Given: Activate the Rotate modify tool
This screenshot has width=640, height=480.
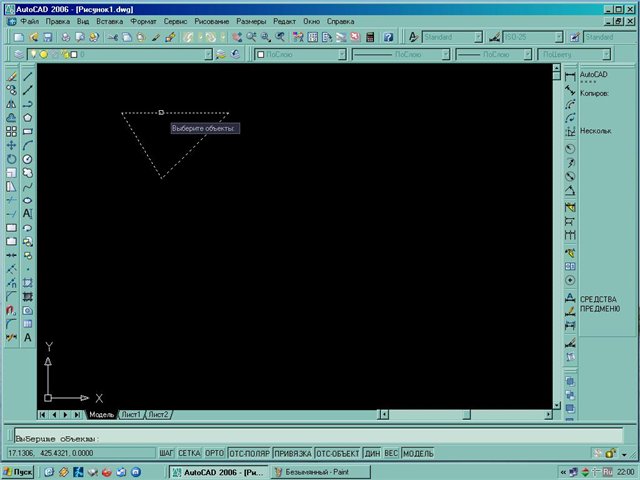Looking at the screenshot, I should 11,159.
